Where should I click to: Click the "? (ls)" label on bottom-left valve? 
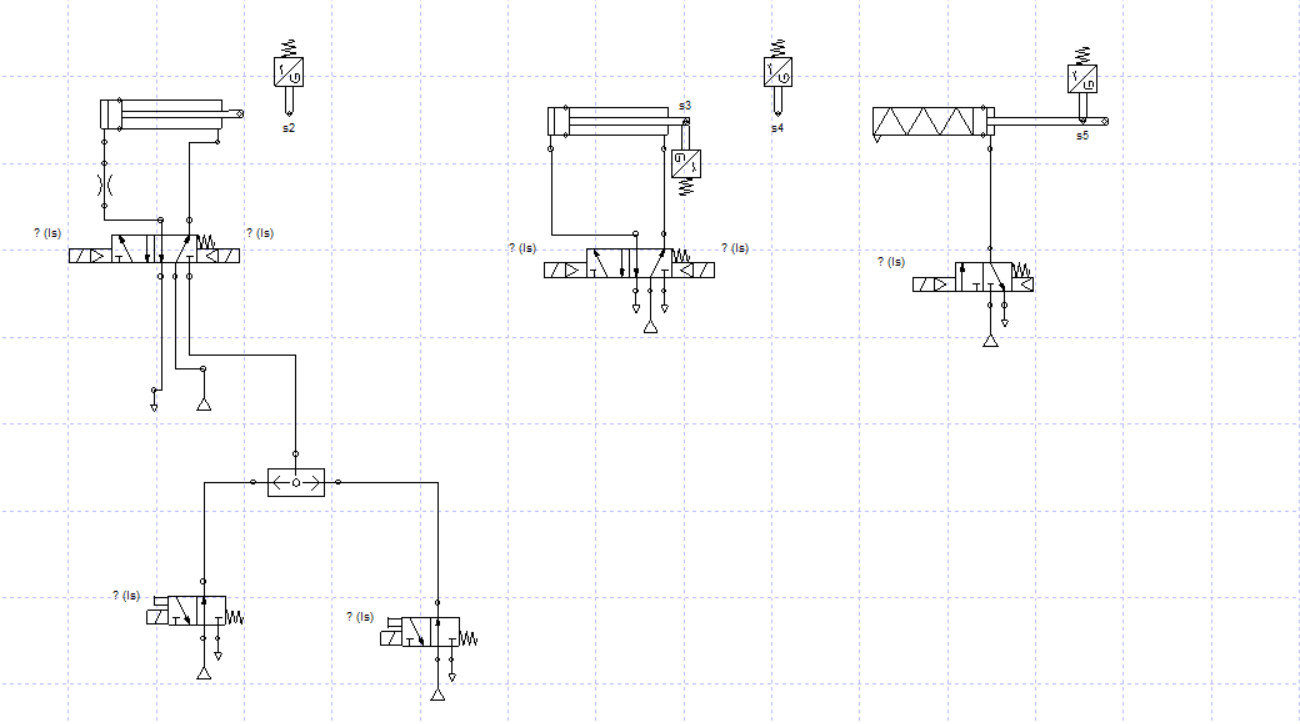click(x=127, y=595)
